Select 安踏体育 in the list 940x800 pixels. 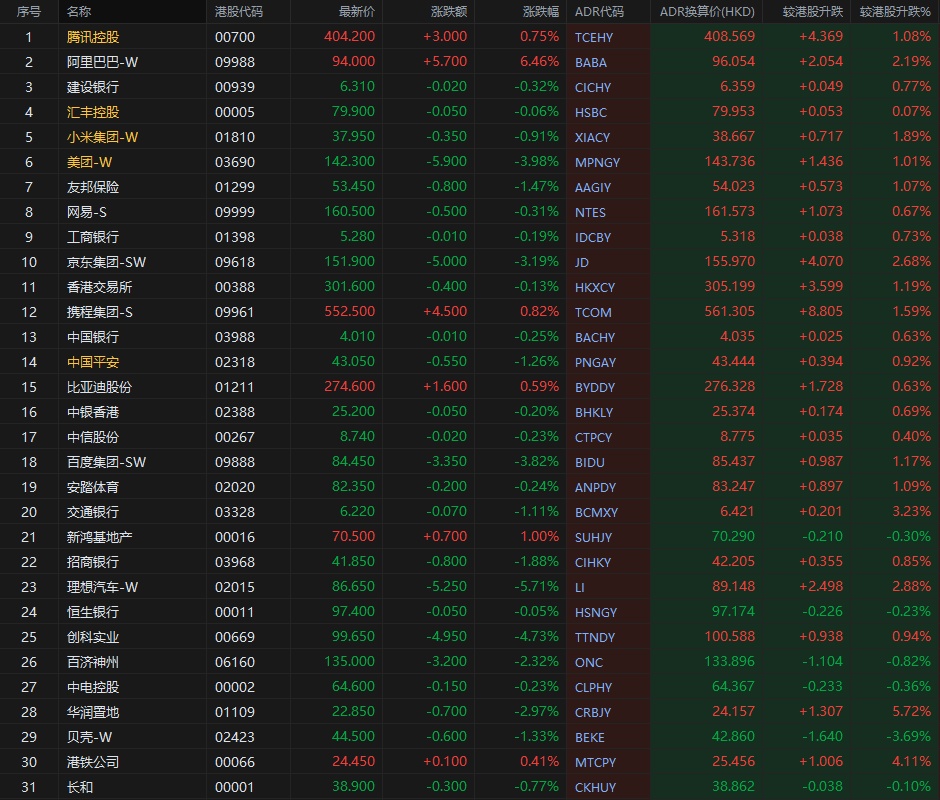93,487
